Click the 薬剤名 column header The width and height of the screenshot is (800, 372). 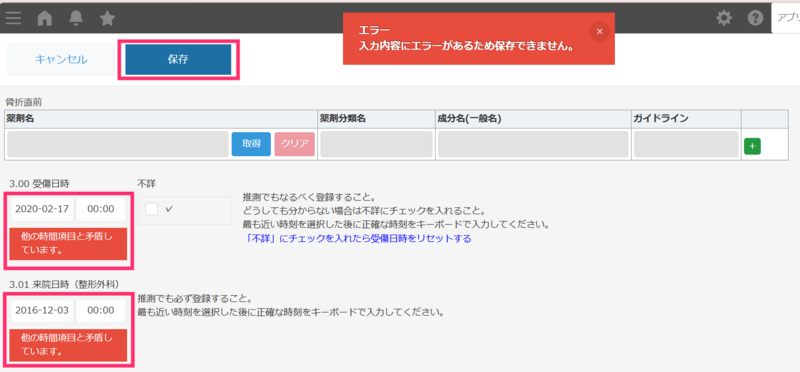(161, 119)
